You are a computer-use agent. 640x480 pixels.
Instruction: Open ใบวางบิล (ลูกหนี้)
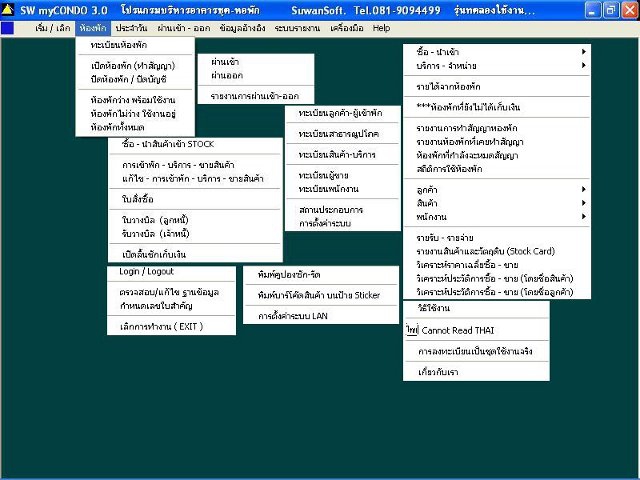pos(195,220)
